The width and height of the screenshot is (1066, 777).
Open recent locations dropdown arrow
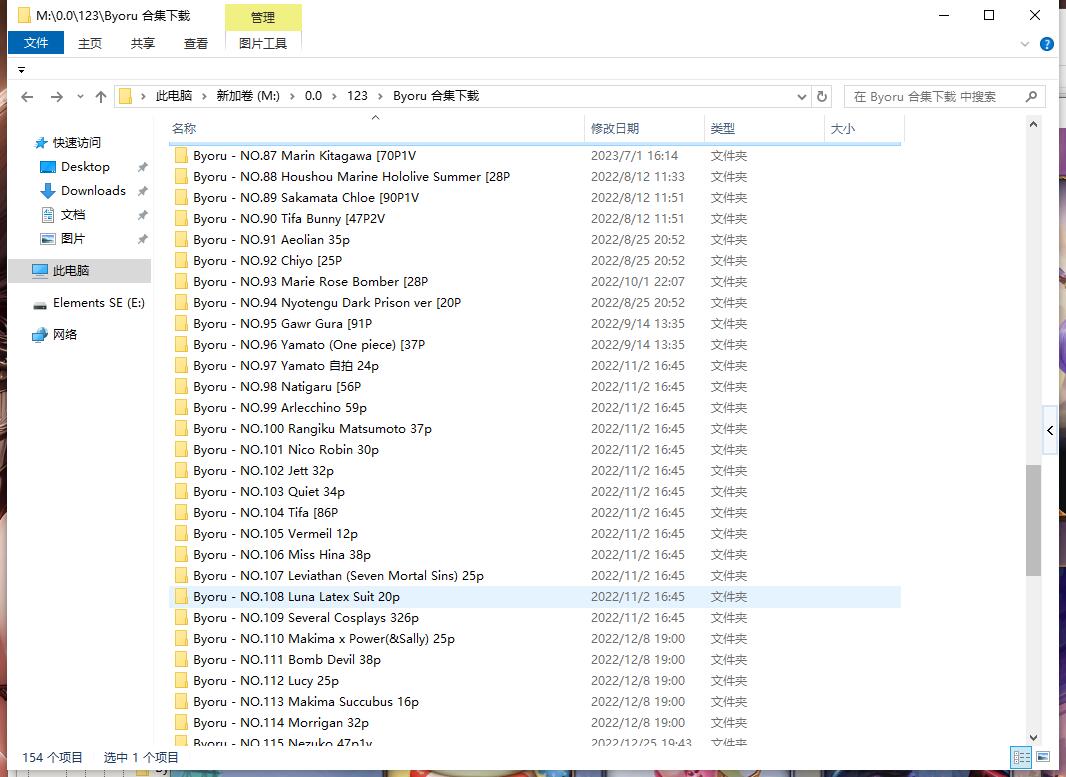click(80, 97)
